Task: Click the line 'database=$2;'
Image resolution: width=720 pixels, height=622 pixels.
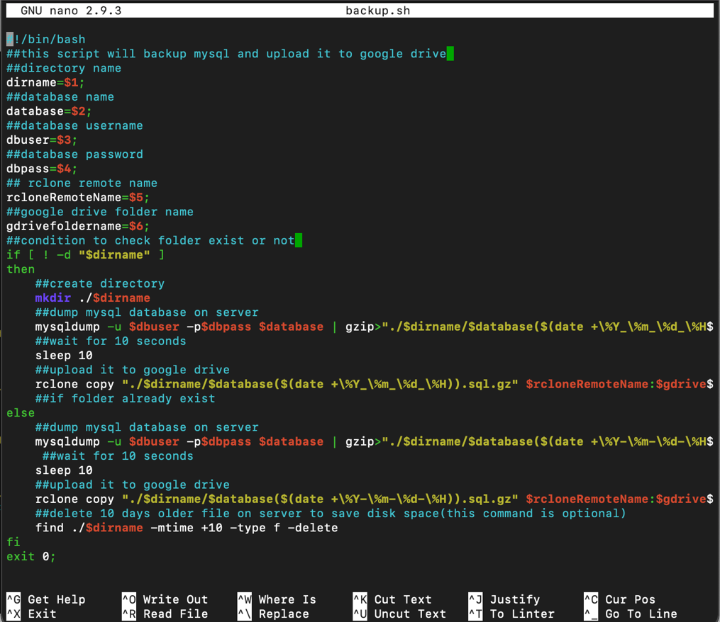Action: [49, 111]
